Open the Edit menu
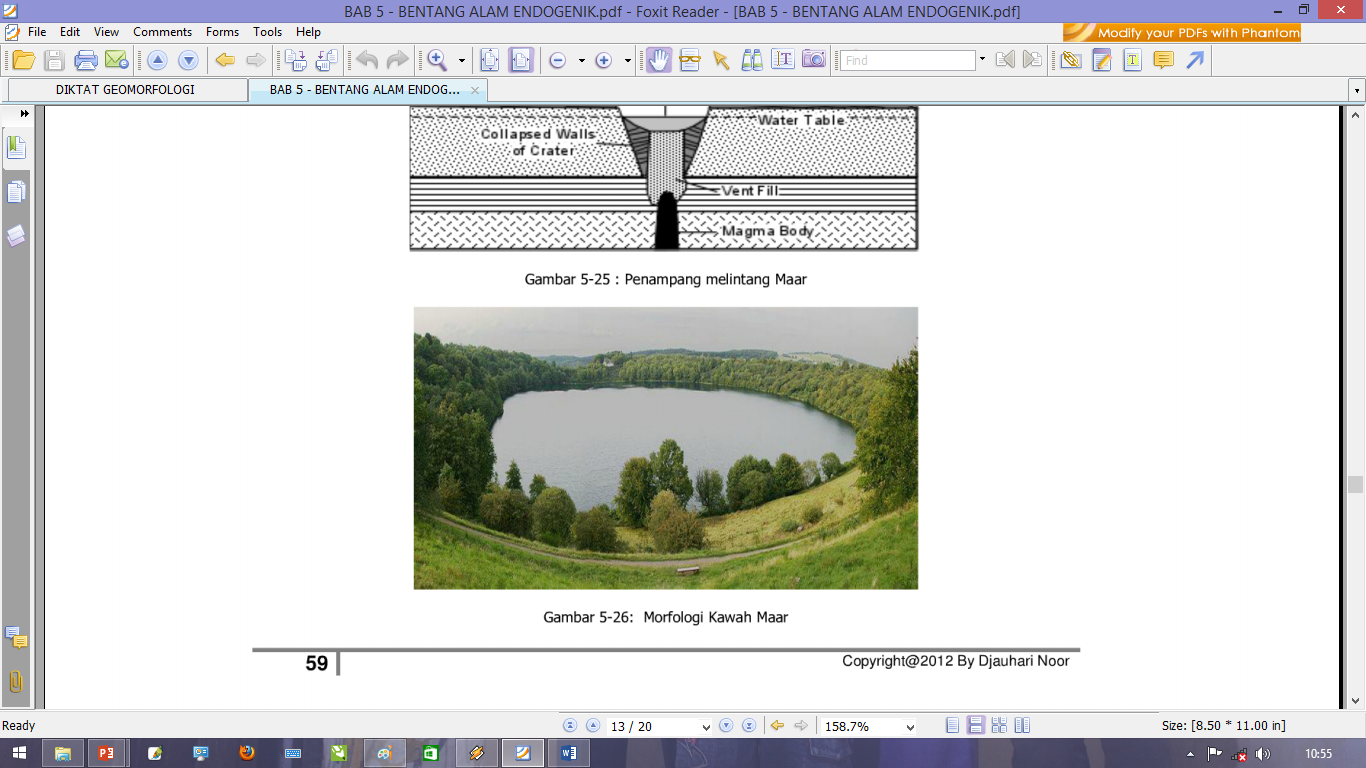Image resolution: width=1366 pixels, height=768 pixels. (x=70, y=32)
